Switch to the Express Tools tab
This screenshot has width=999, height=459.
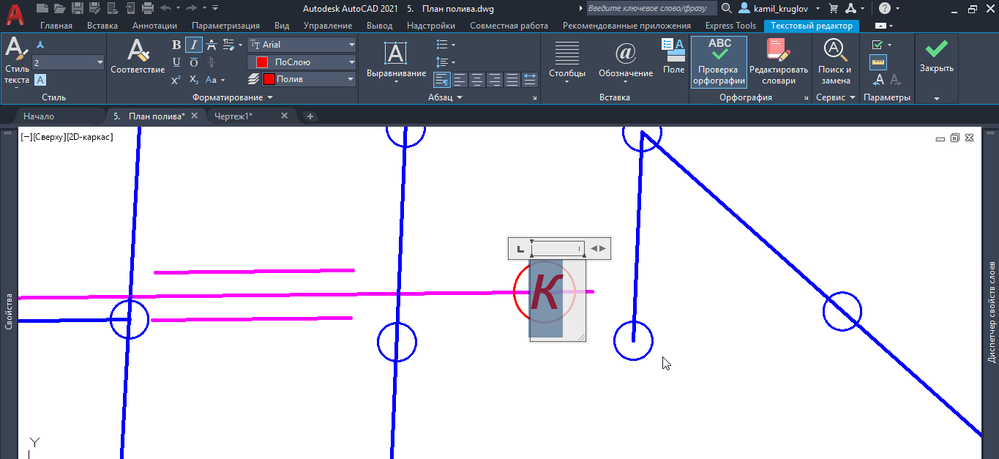pos(730,26)
